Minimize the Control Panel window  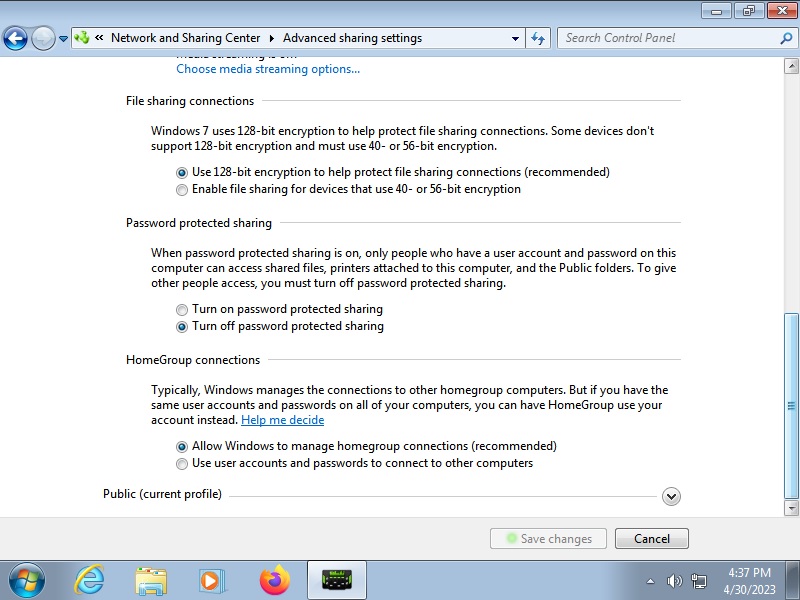pyautogui.click(x=716, y=11)
